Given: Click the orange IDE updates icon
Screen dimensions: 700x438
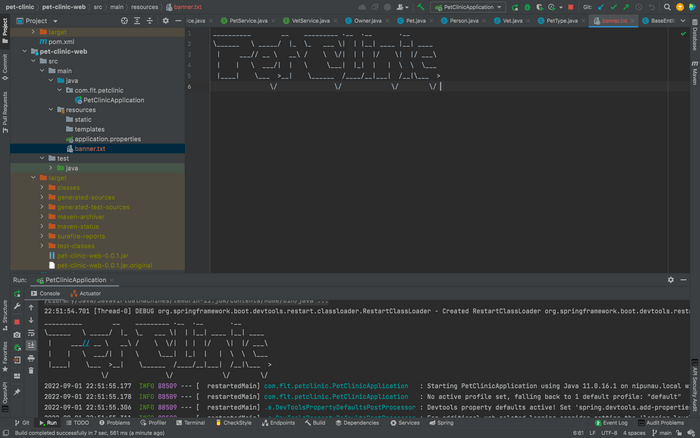Looking at the screenshot, I should [x=679, y=7].
